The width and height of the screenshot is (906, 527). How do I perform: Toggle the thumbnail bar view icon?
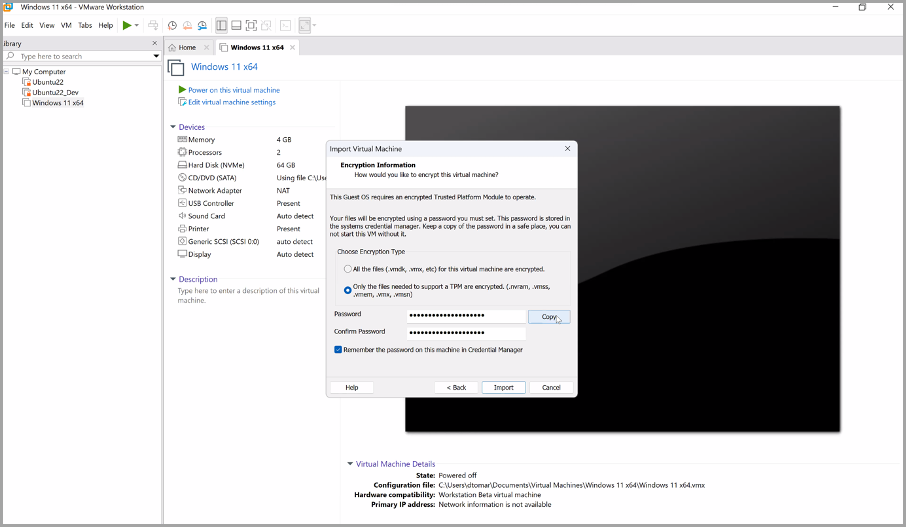(236, 25)
